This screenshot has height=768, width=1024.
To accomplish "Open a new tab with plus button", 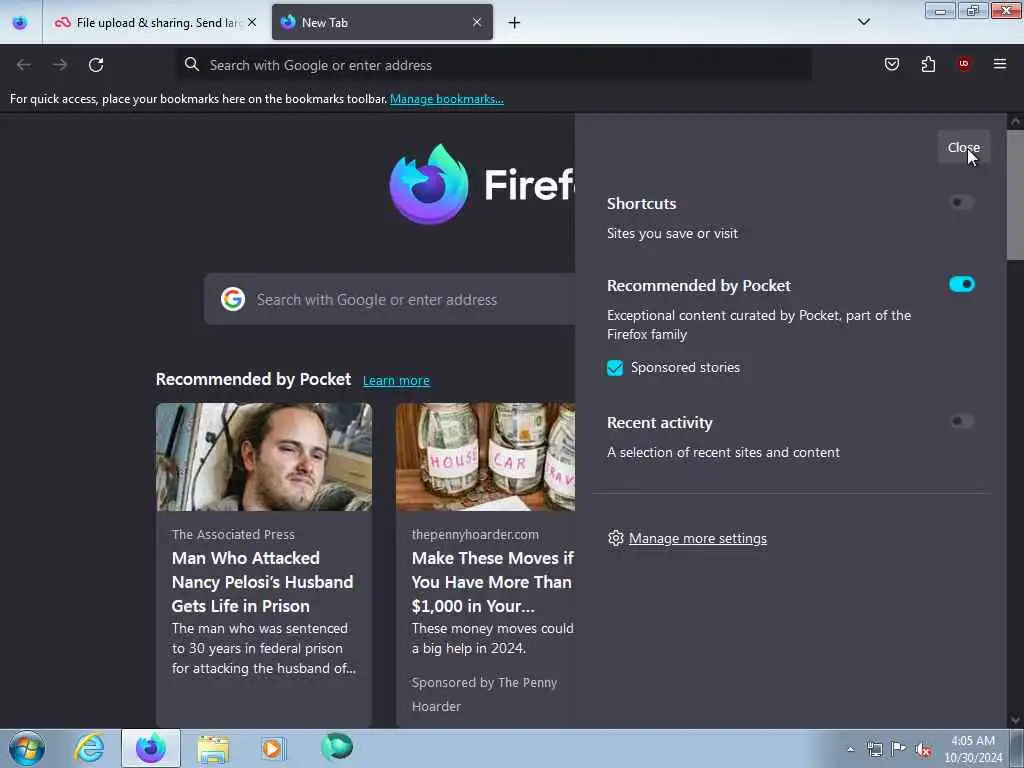I will [x=515, y=23].
